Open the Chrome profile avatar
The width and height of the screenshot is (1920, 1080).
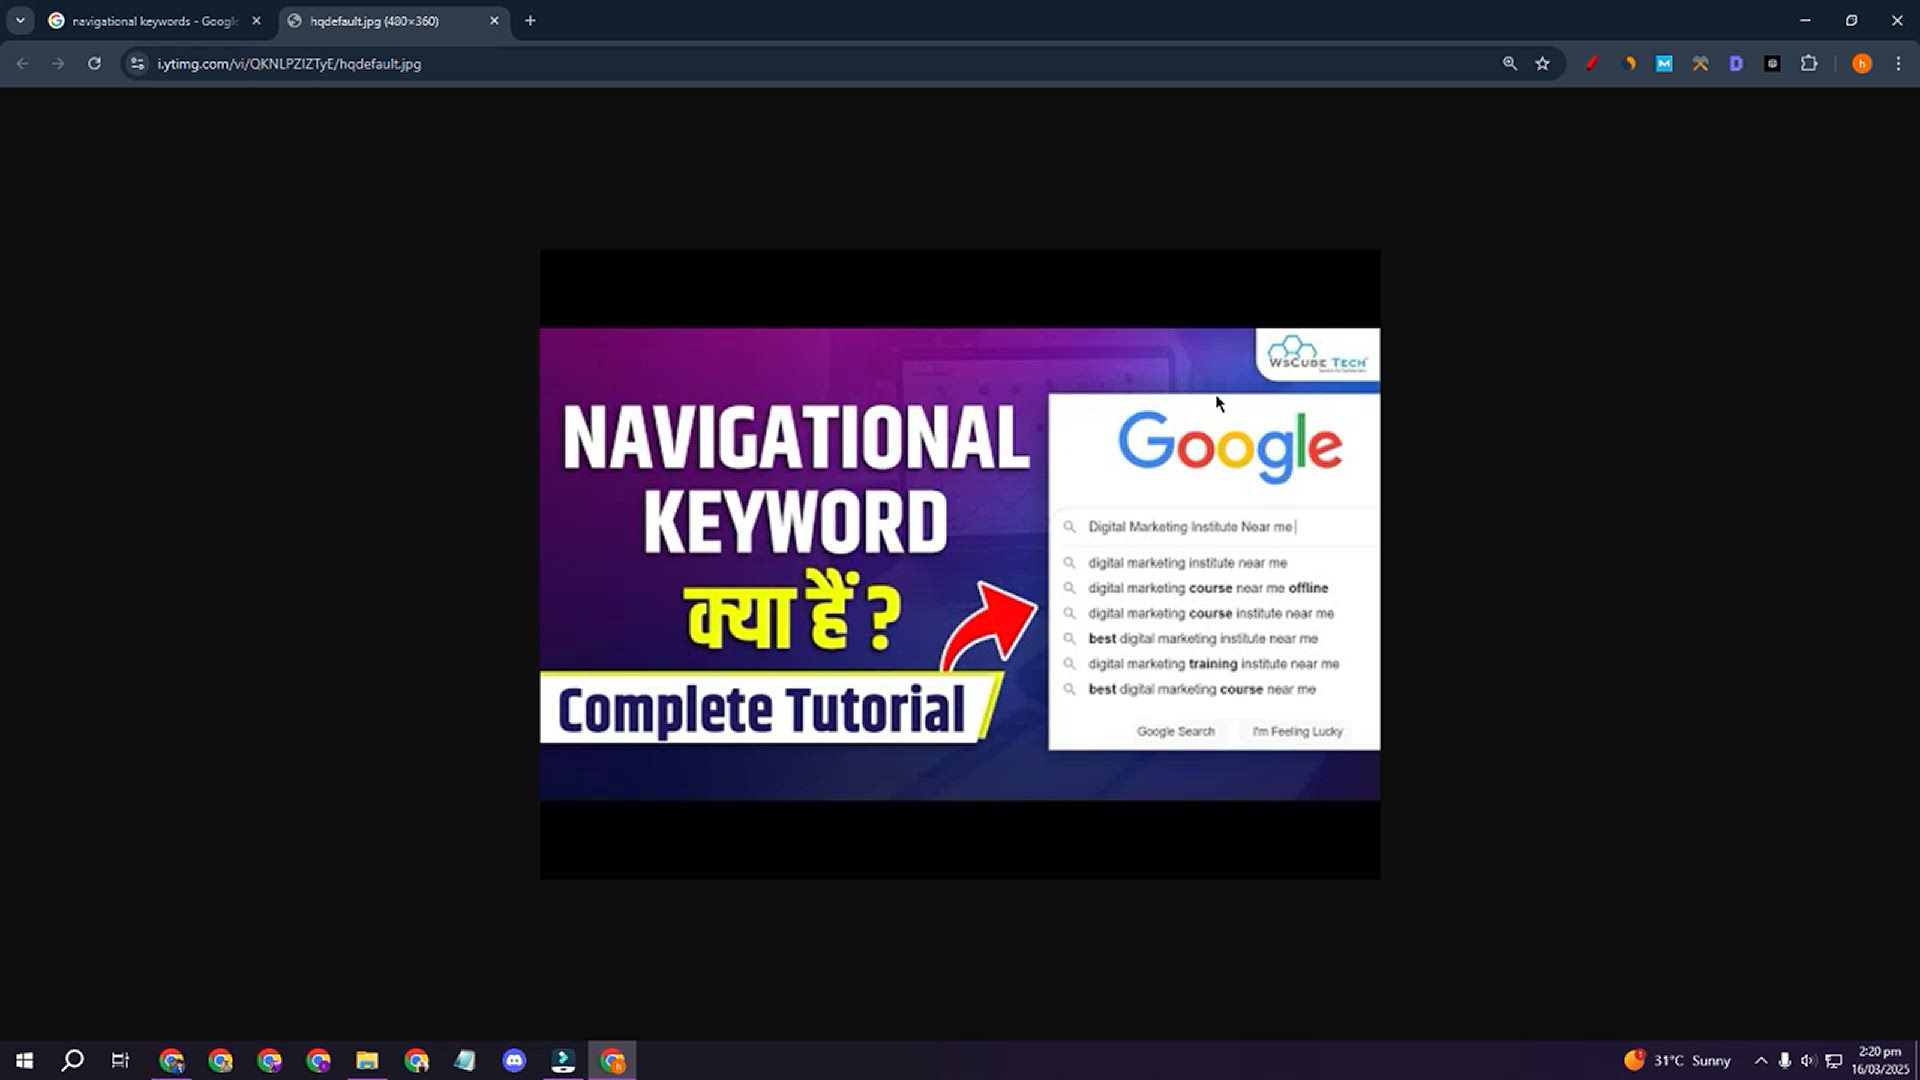coord(1862,64)
